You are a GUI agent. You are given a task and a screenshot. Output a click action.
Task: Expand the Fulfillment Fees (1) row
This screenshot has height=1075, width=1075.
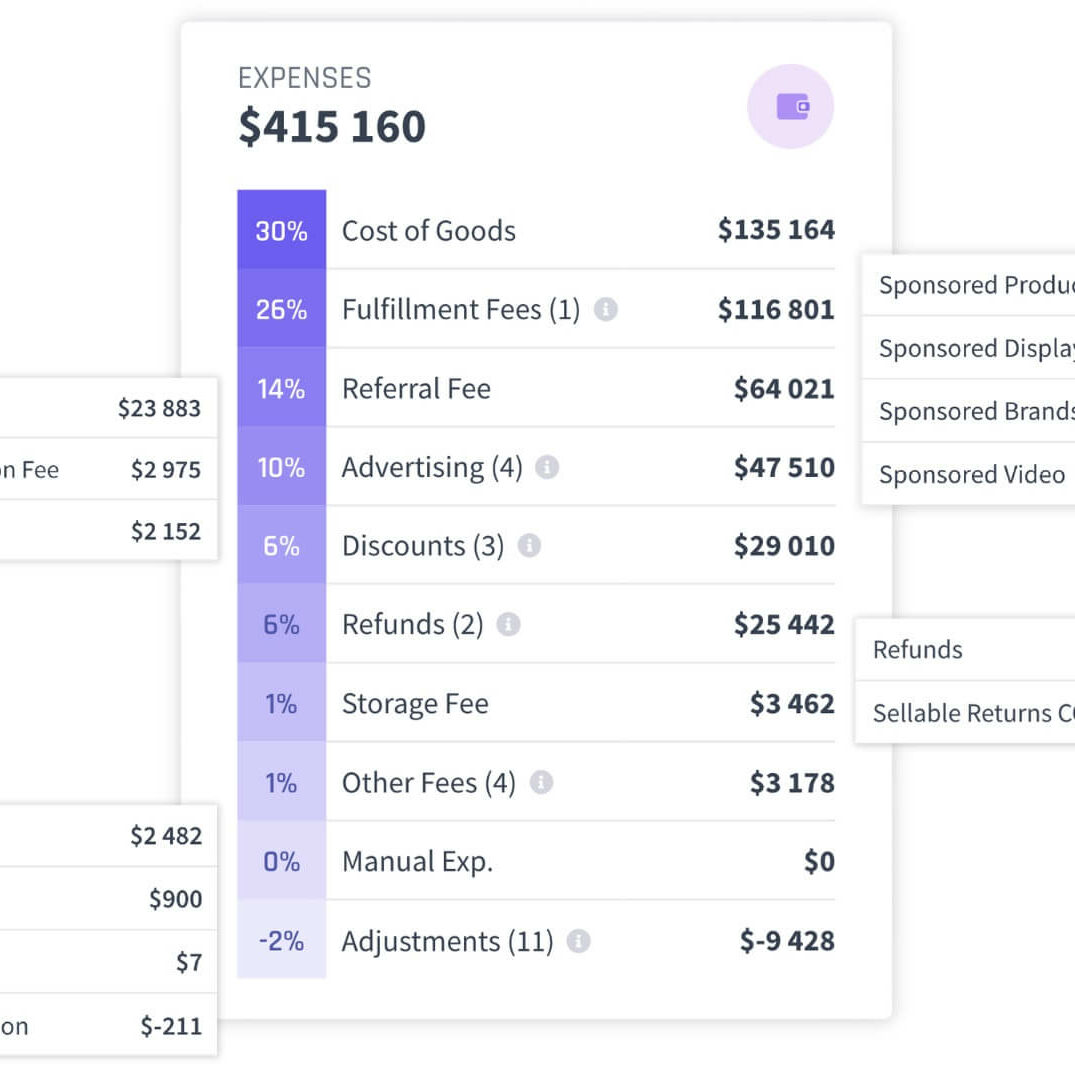pyautogui.click(x=460, y=310)
